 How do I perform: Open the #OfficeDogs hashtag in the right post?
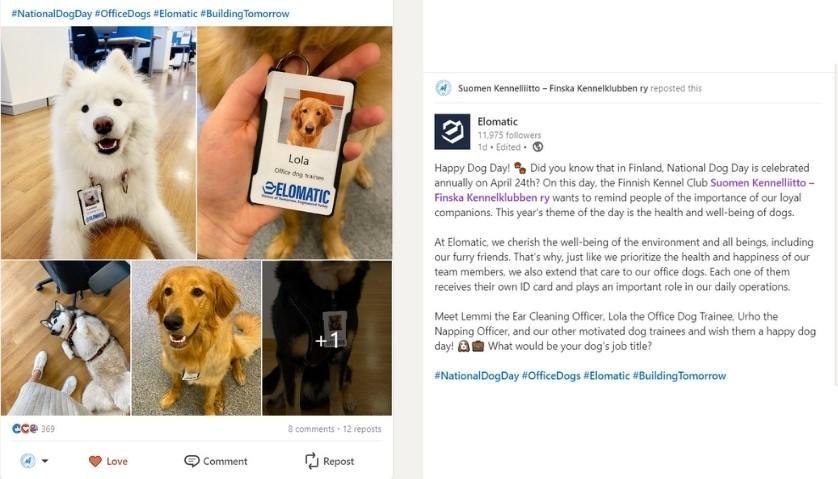click(x=550, y=376)
